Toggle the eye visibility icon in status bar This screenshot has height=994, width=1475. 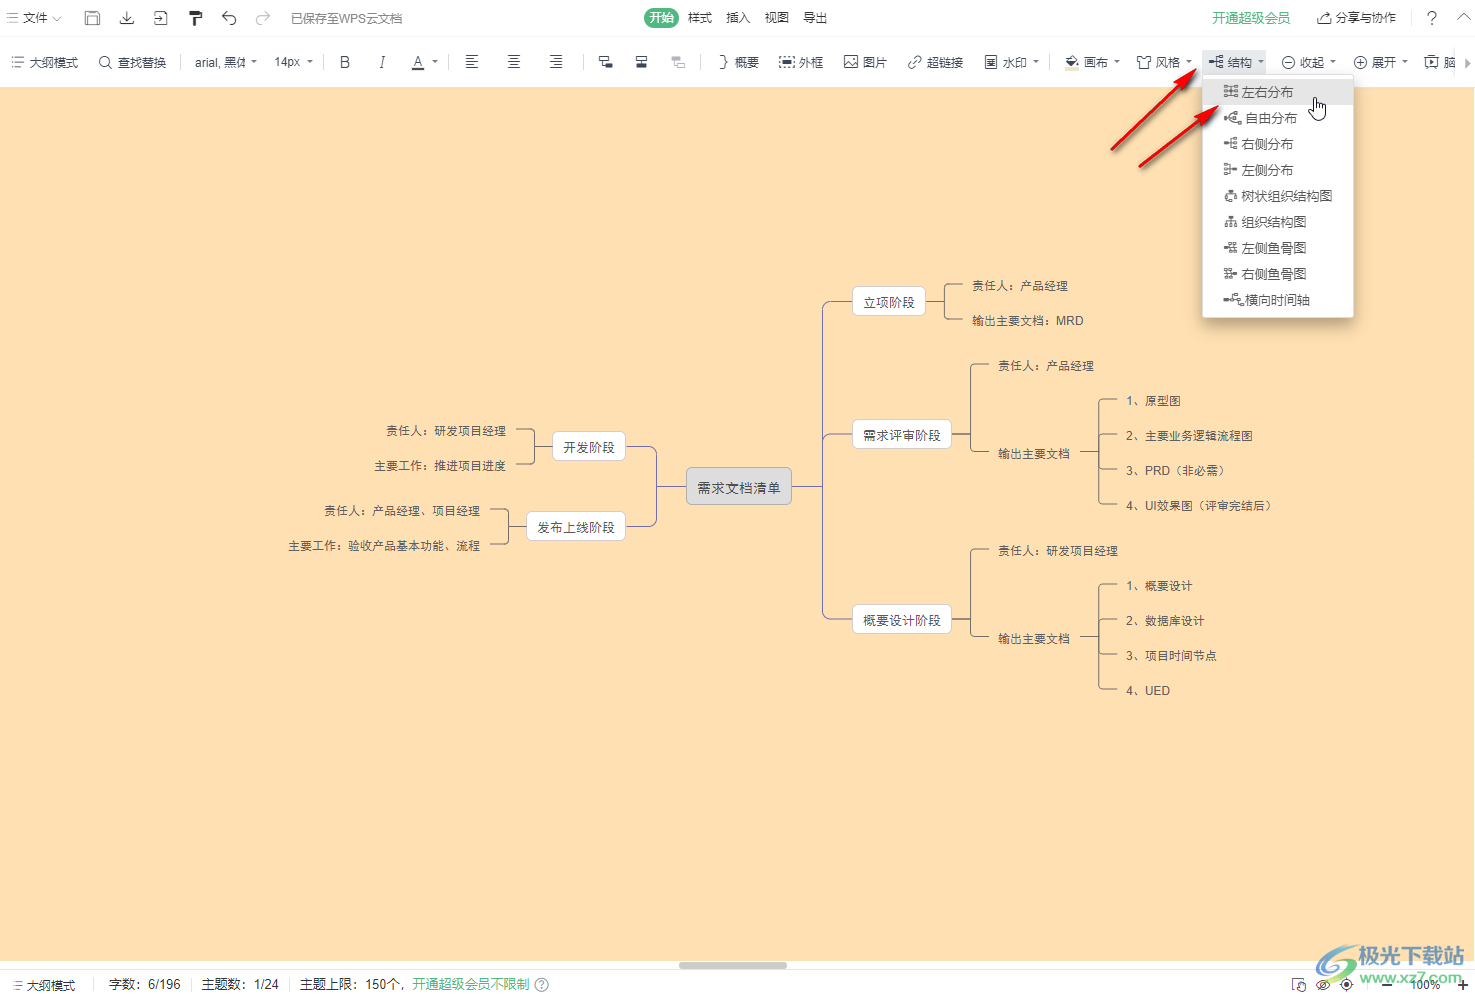pos(1323,985)
